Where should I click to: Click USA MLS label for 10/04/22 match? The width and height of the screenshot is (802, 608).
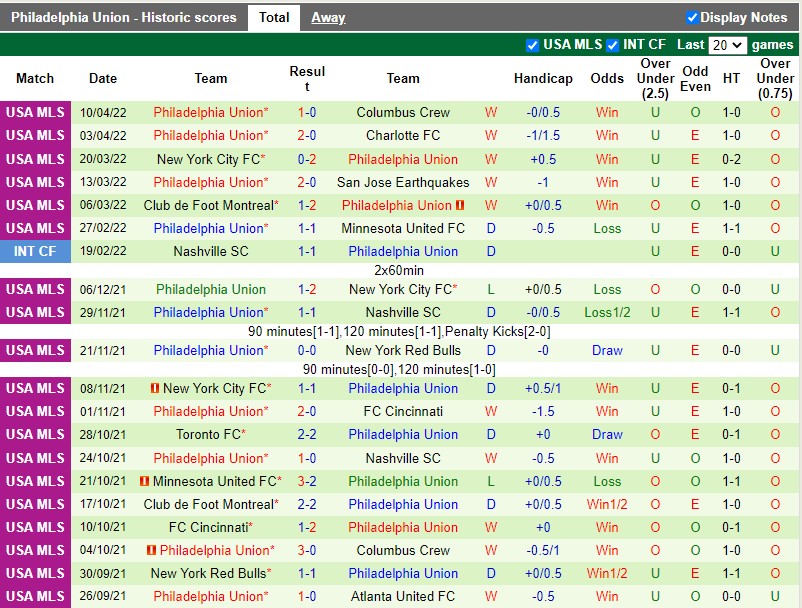tap(35, 112)
